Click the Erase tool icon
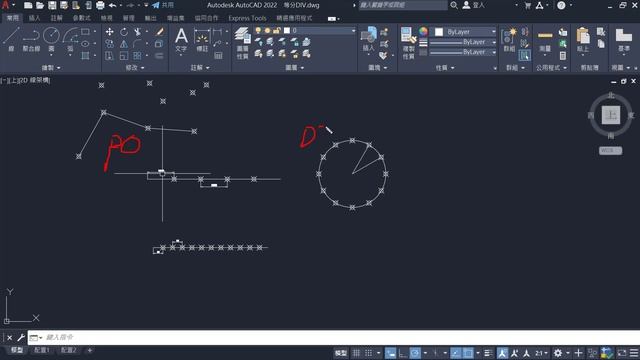 [x=160, y=31]
